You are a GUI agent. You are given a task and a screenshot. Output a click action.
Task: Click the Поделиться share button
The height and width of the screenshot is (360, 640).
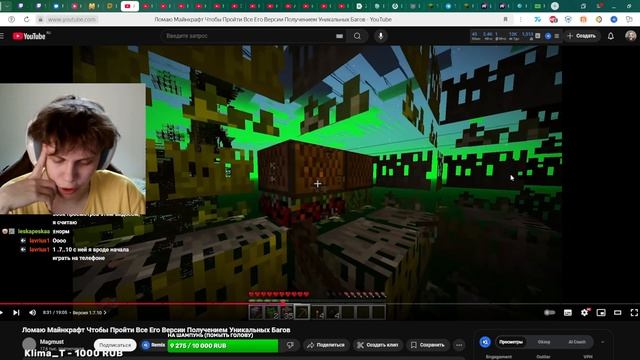click(326, 345)
